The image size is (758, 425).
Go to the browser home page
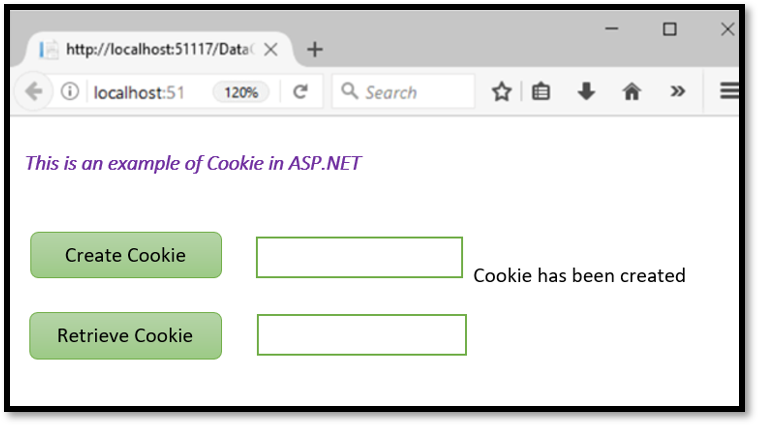(631, 92)
